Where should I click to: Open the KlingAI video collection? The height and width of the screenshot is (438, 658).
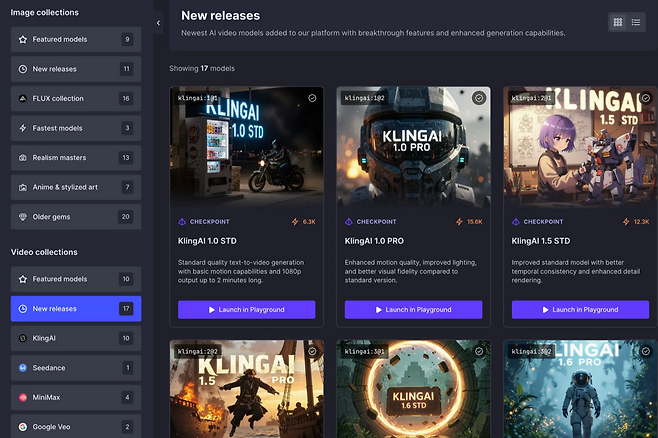[76, 338]
